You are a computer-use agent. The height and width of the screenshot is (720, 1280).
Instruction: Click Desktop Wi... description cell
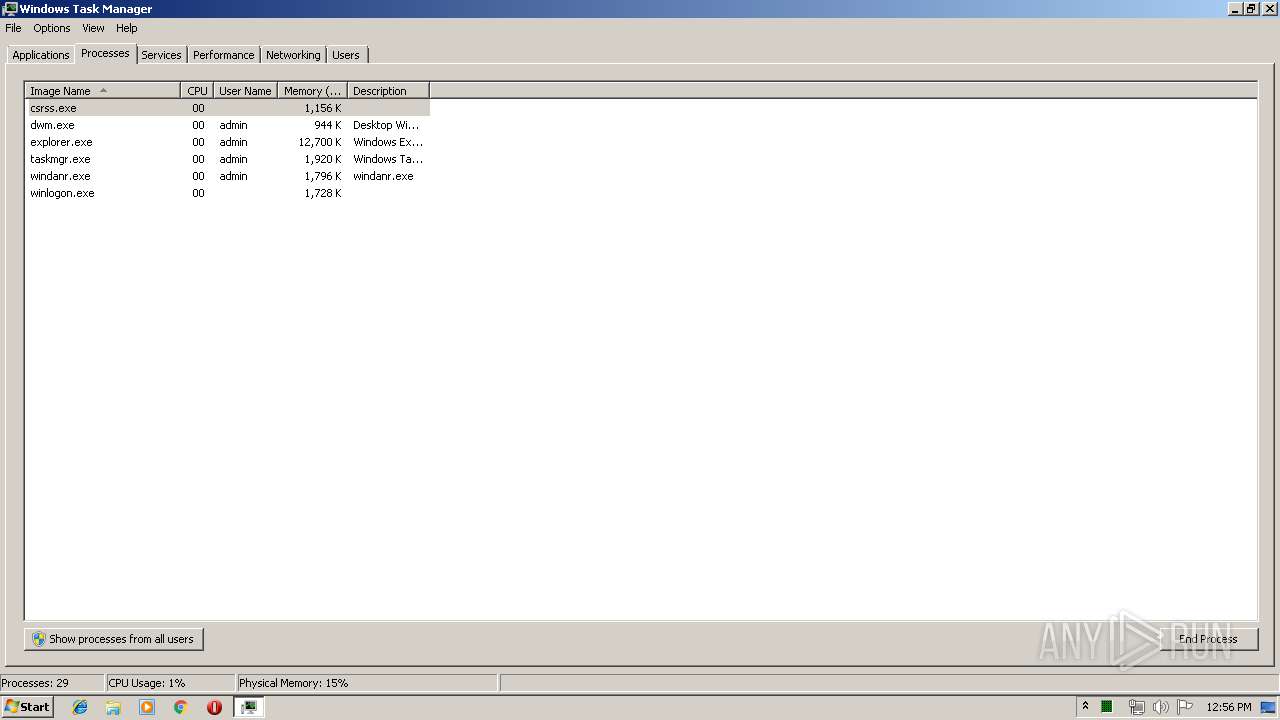[x=386, y=125]
